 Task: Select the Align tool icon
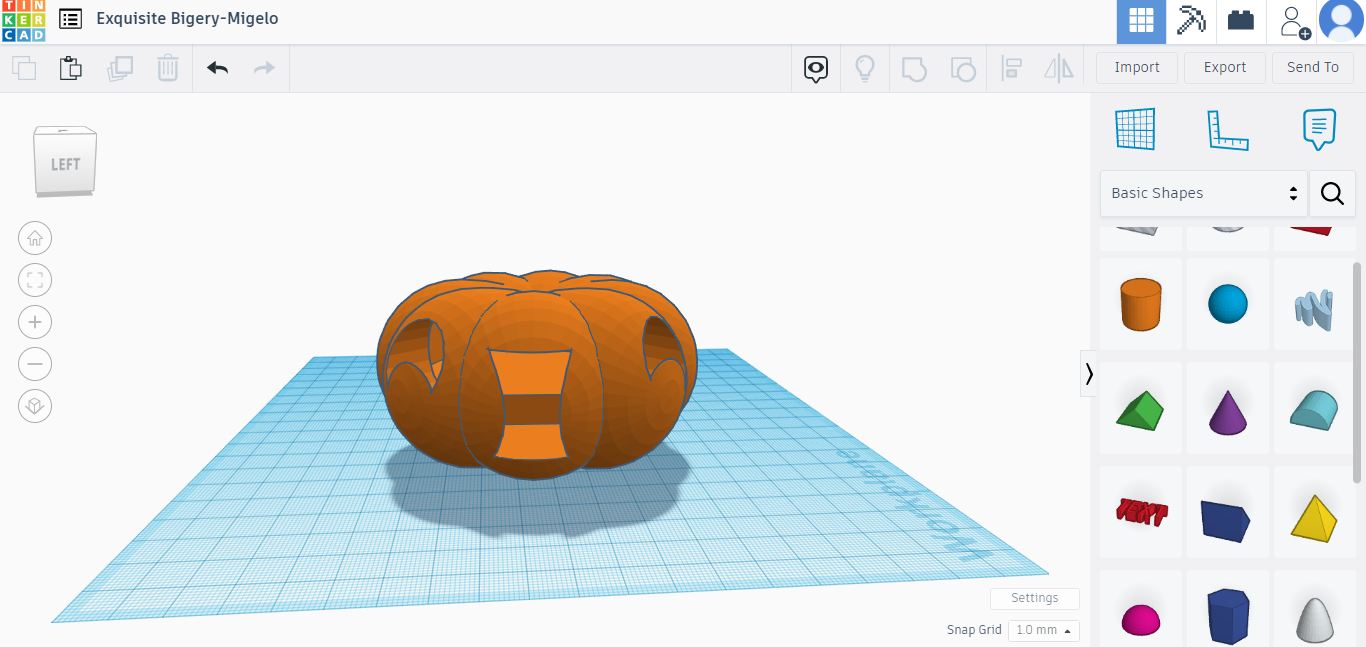1011,68
